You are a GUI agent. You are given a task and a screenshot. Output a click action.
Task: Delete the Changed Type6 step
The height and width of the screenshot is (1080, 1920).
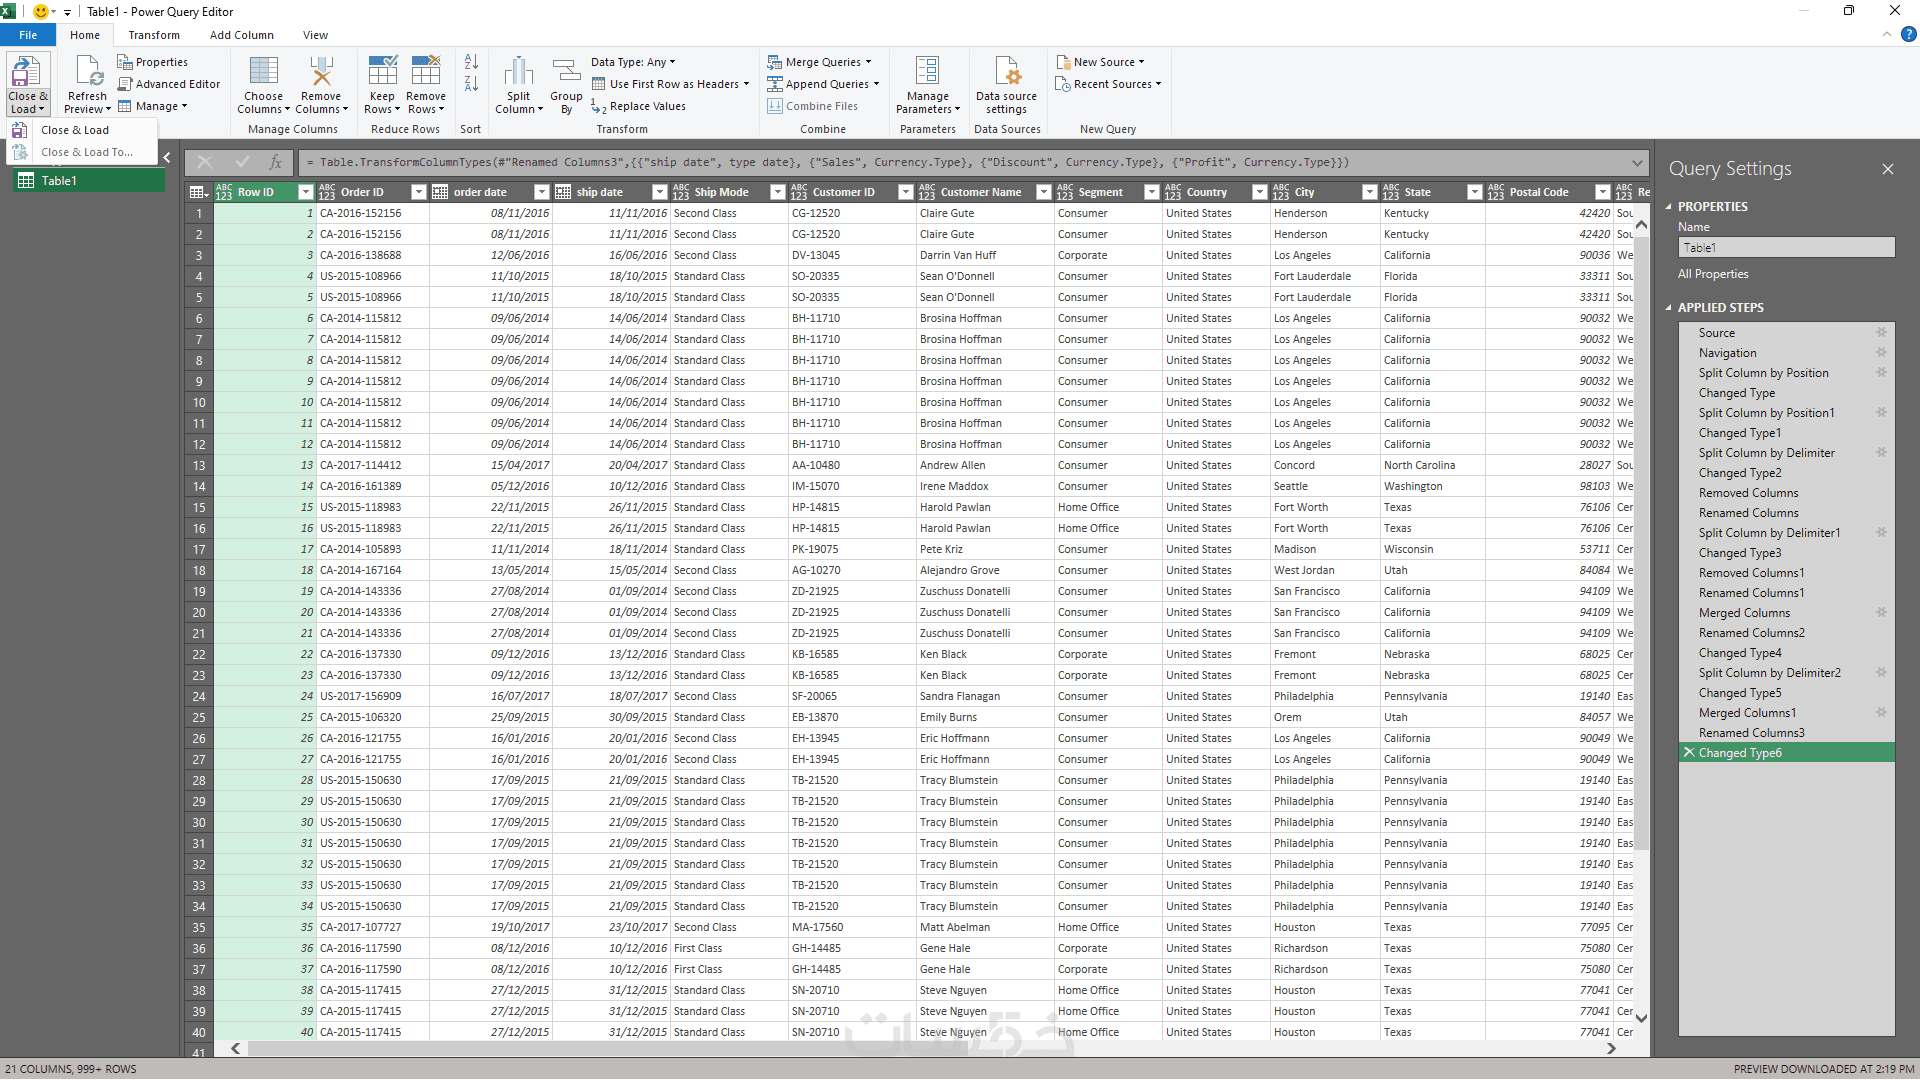coord(1689,752)
